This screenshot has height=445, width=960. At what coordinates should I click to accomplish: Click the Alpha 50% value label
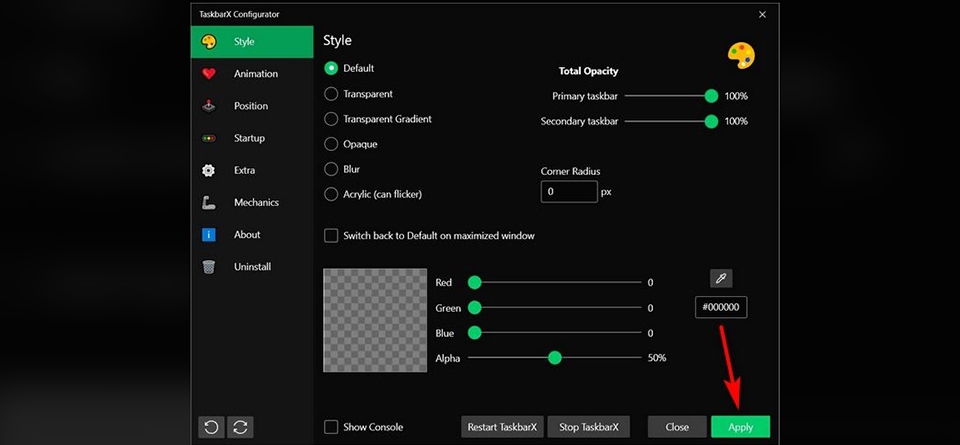click(x=657, y=358)
